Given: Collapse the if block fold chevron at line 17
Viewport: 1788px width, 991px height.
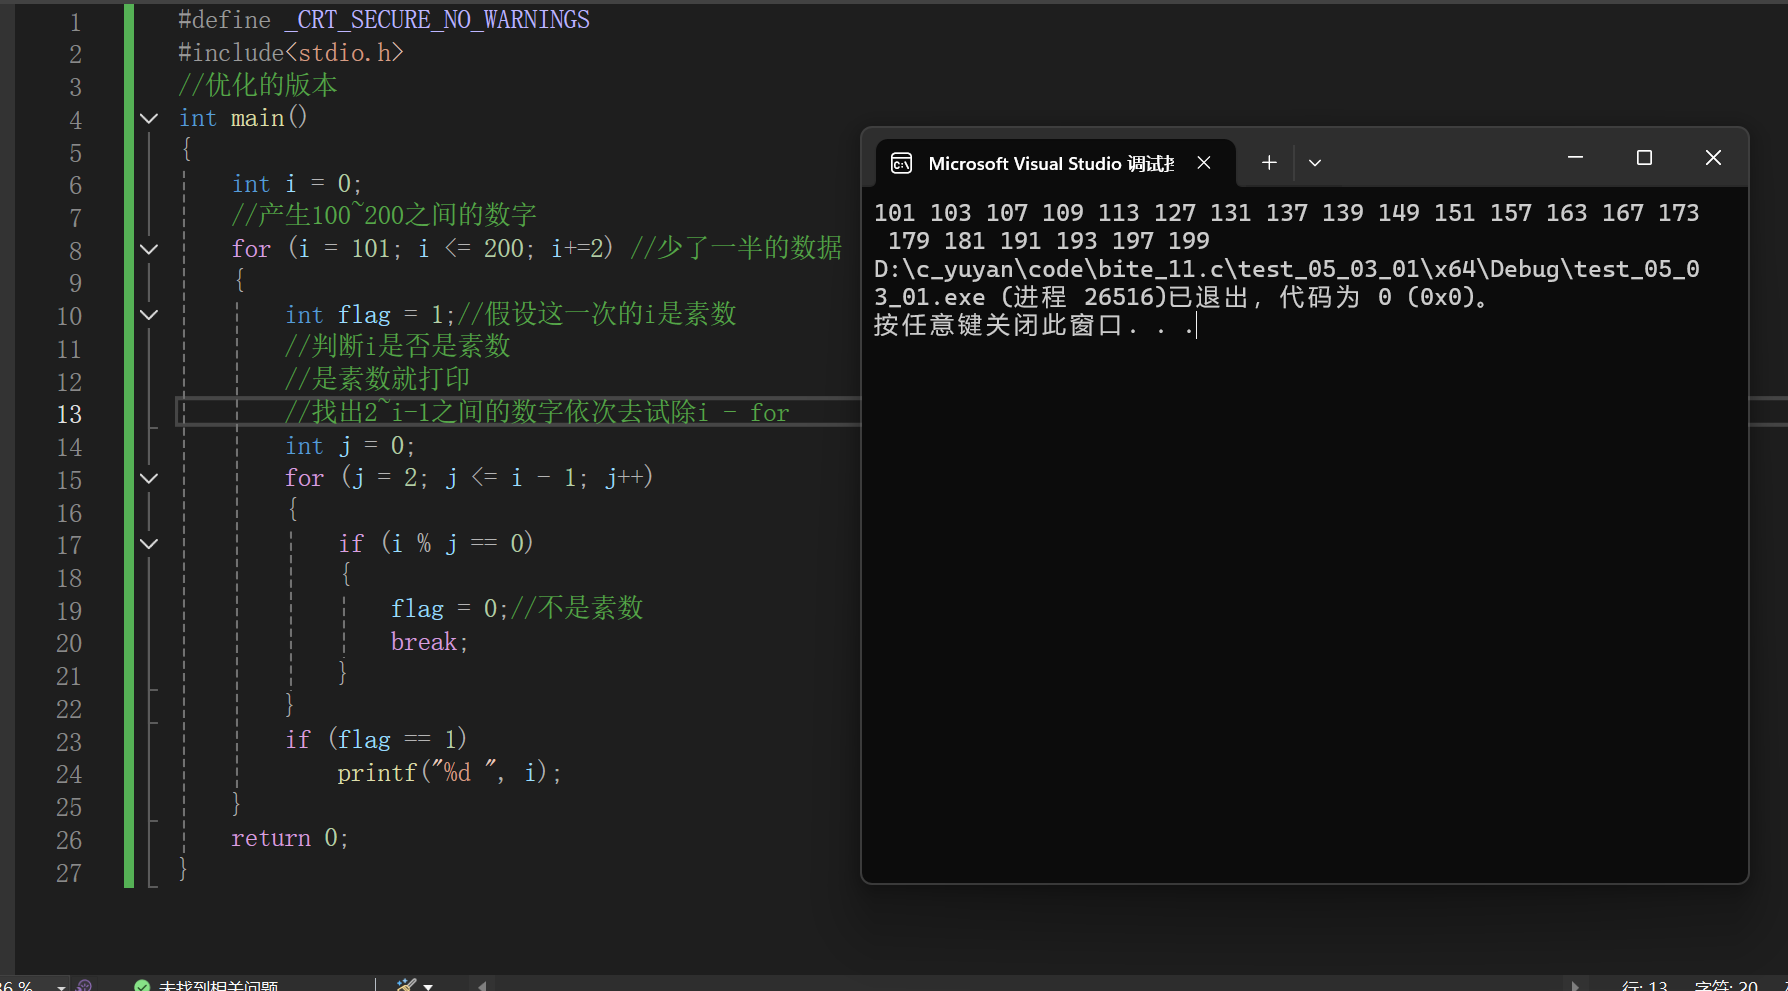Looking at the screenshot, I should coord(148,543).
